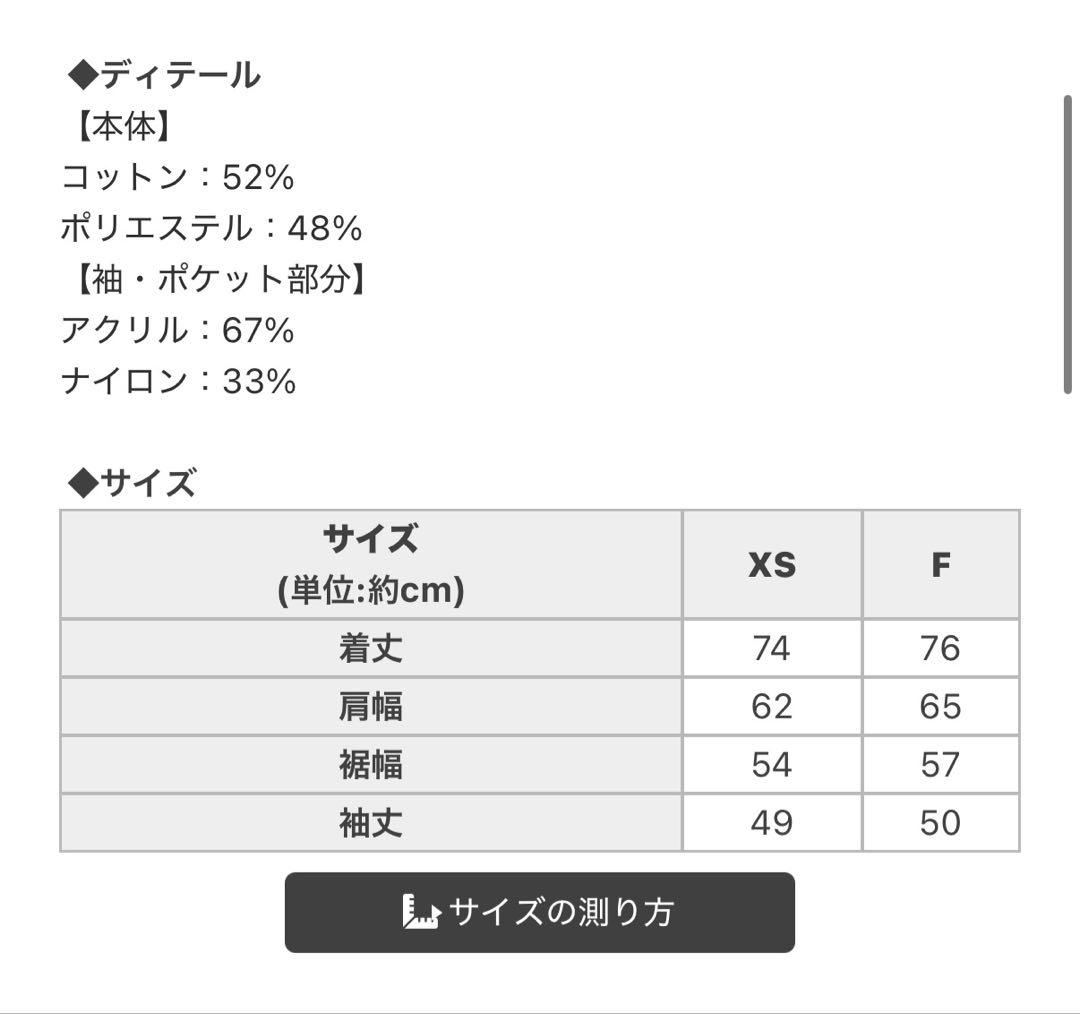Screen dimensions: 1080x1014
Task: Click the コットン：52% material line
Action: point(160,175)
